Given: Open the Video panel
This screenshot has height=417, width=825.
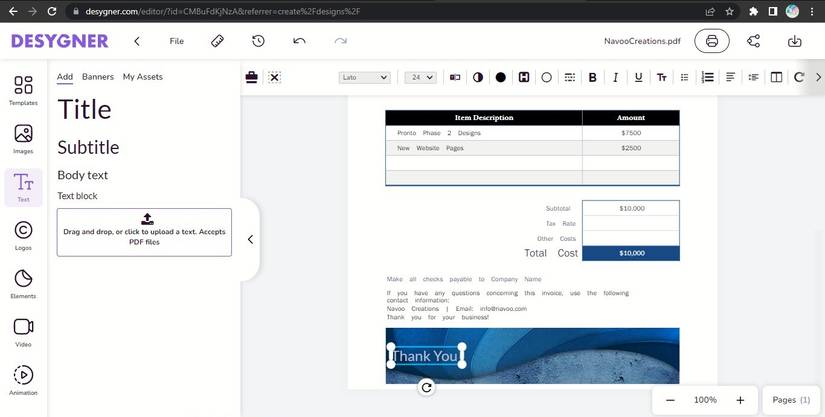Looking at the screenshot, I should point(23,332).
